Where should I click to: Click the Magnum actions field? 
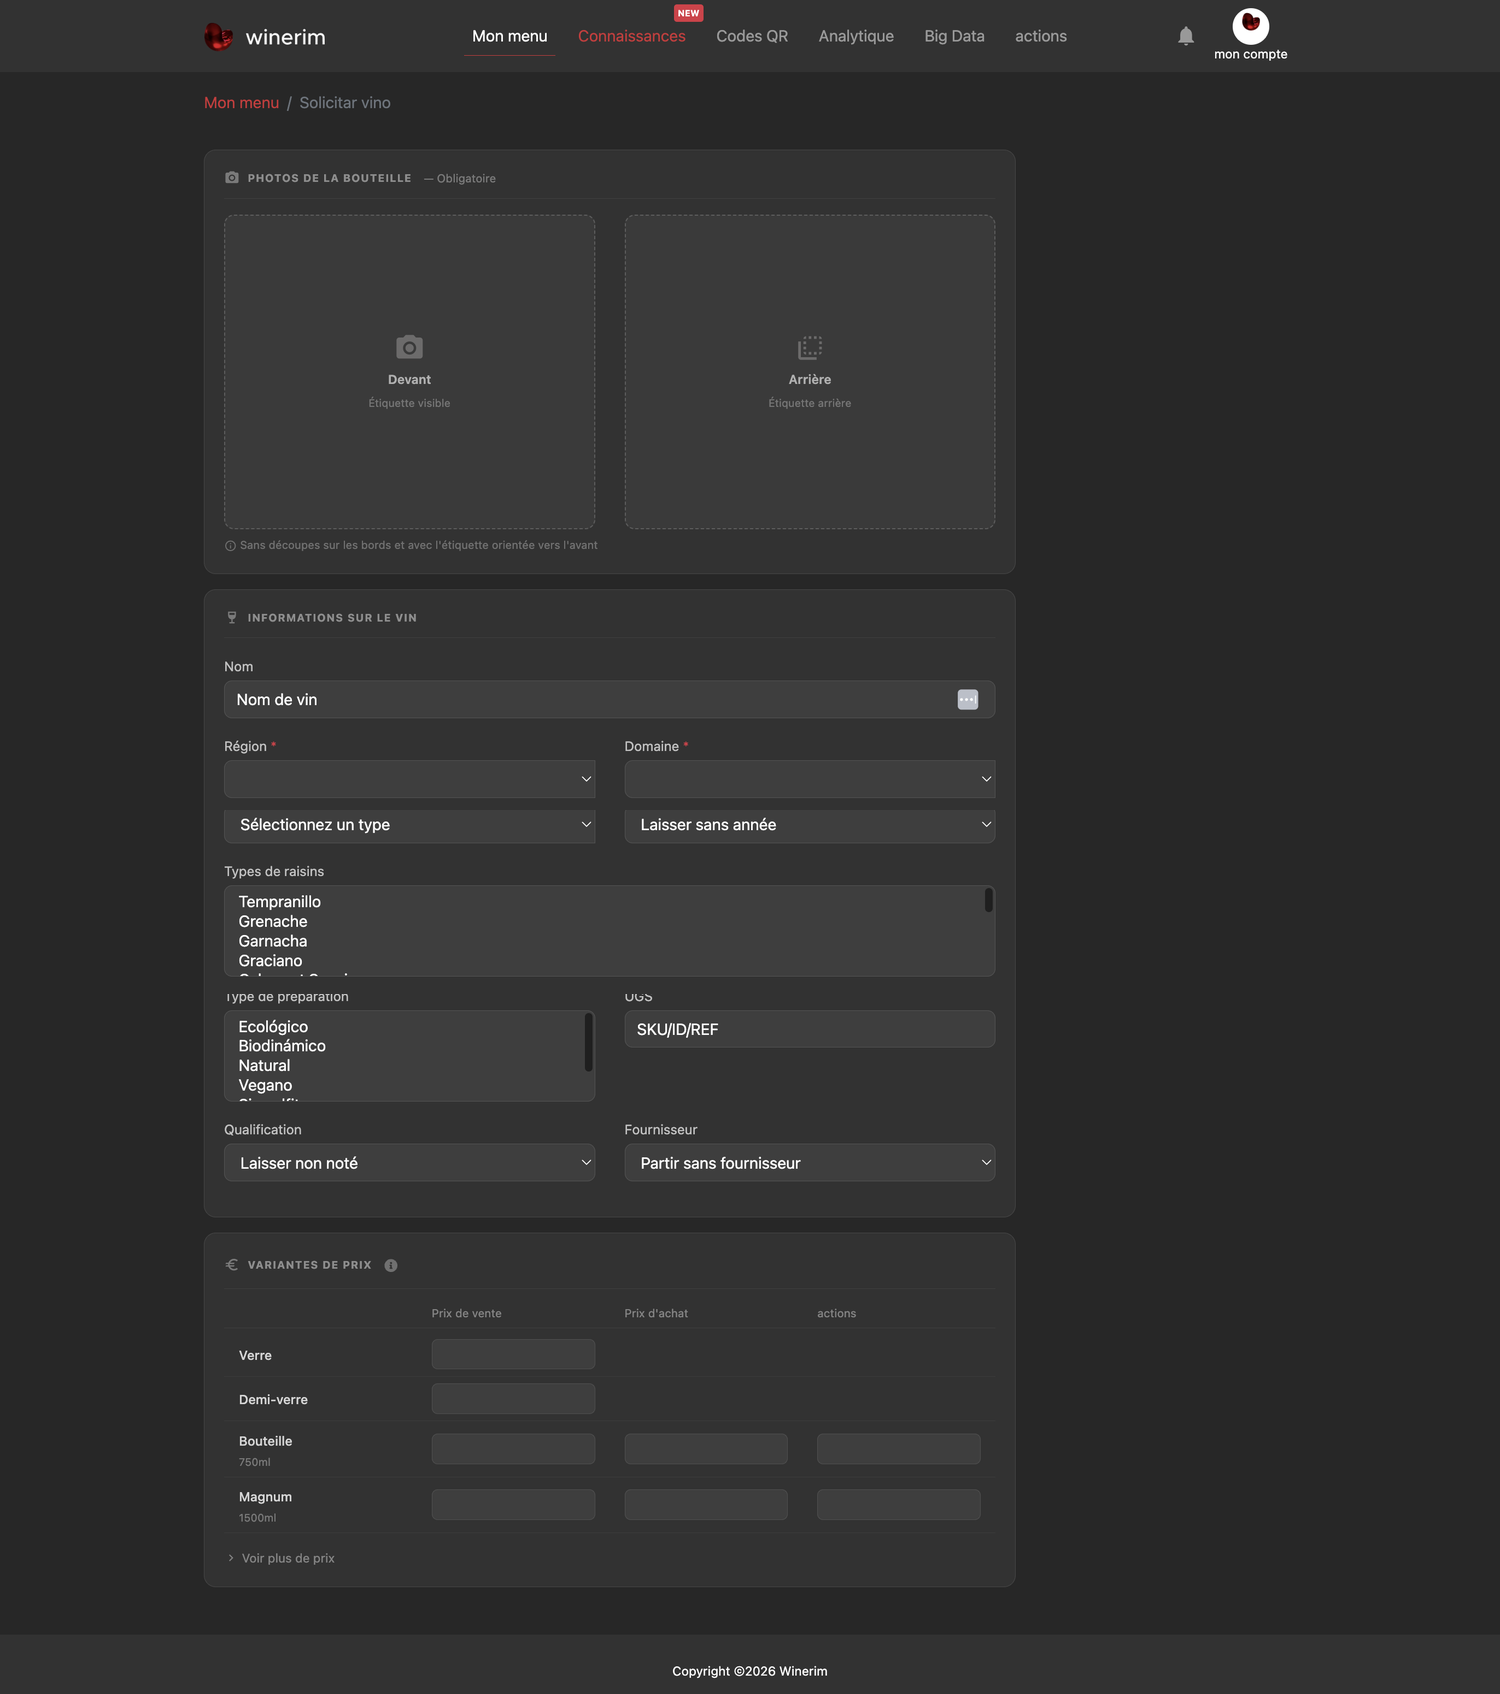(x=899, y=1505)
